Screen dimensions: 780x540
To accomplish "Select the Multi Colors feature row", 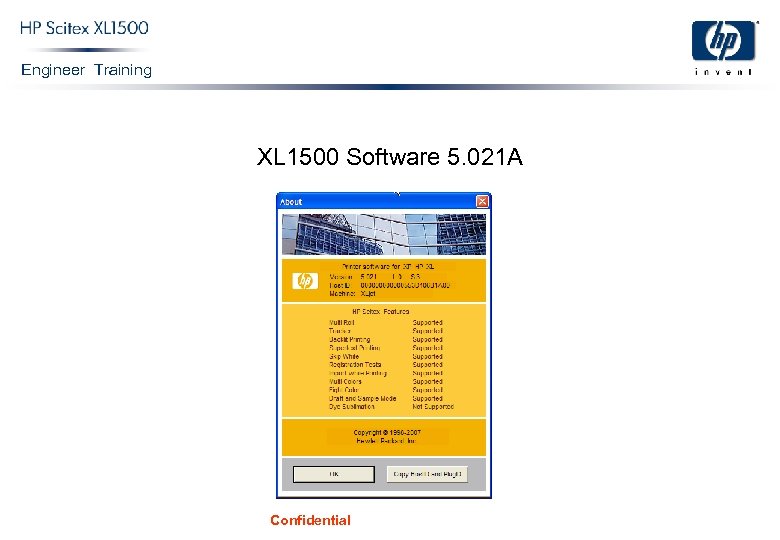I will 386,382.
